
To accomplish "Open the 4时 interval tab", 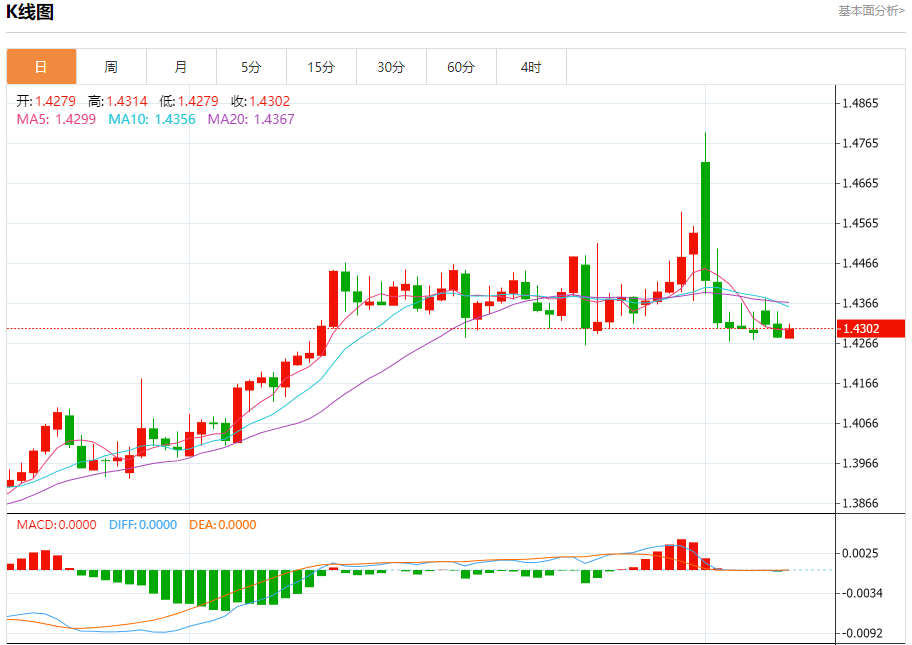I will (531, 67).
